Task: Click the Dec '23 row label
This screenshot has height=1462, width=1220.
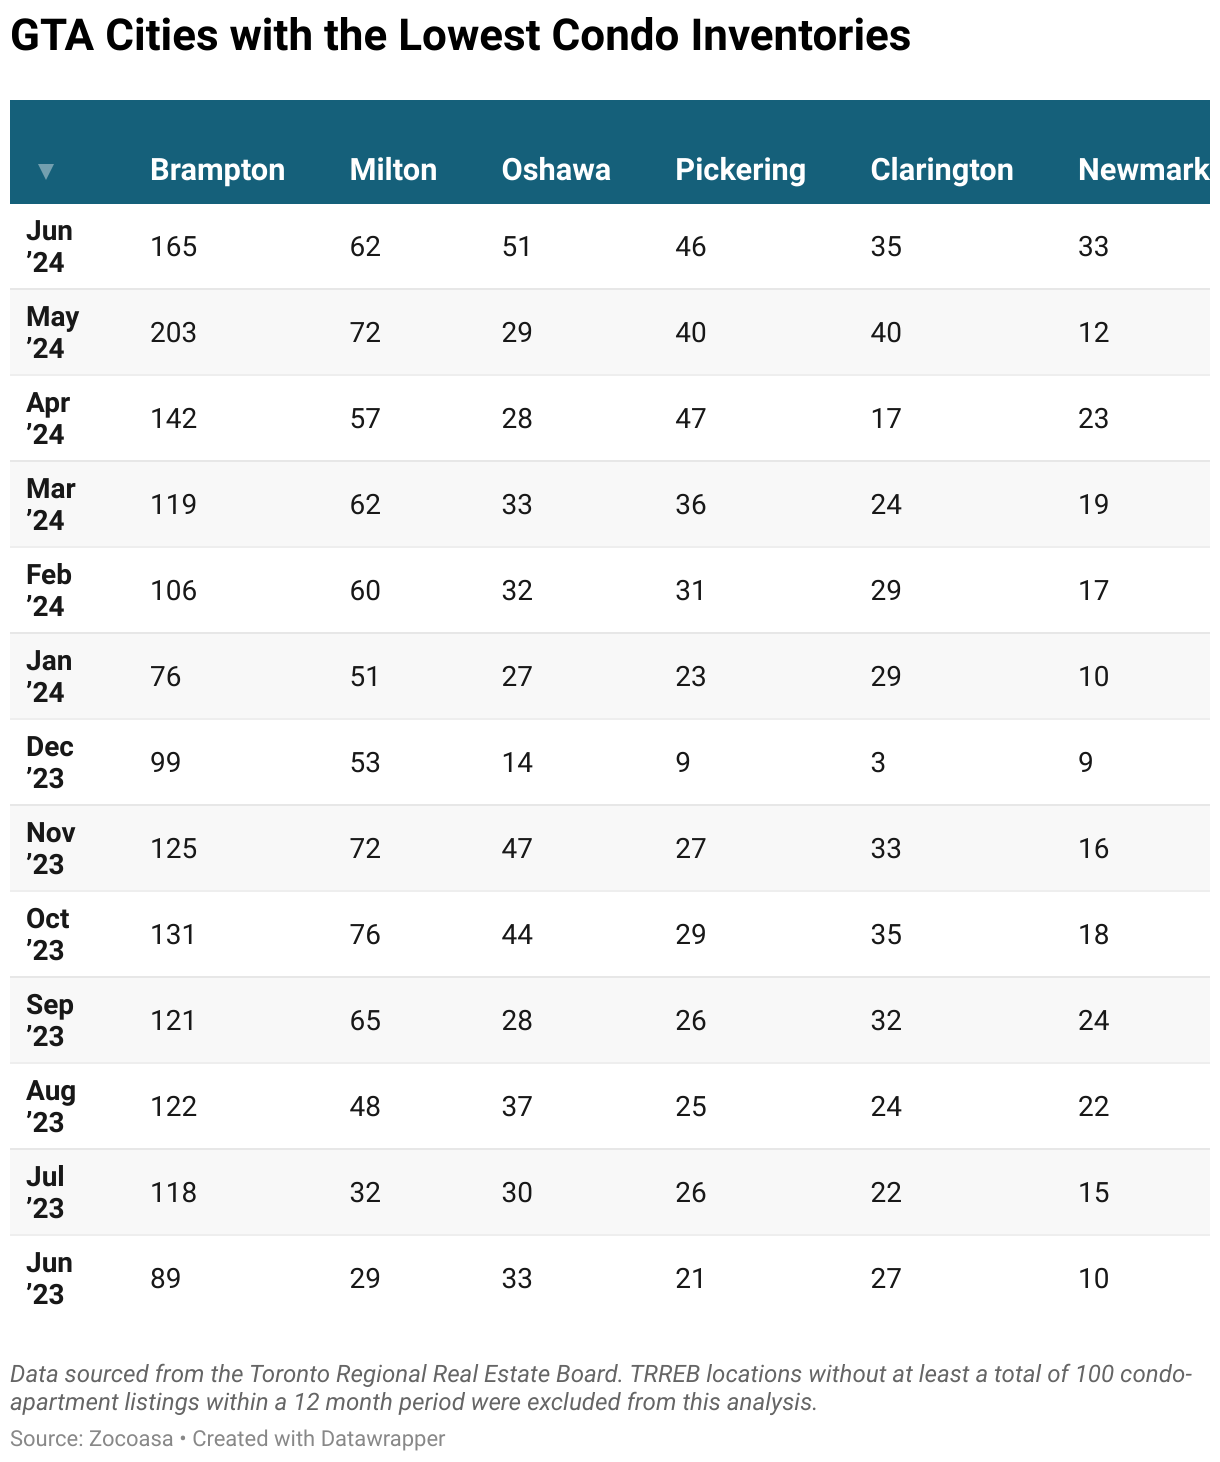Action: pyautogui.click(x=50, y=762)
